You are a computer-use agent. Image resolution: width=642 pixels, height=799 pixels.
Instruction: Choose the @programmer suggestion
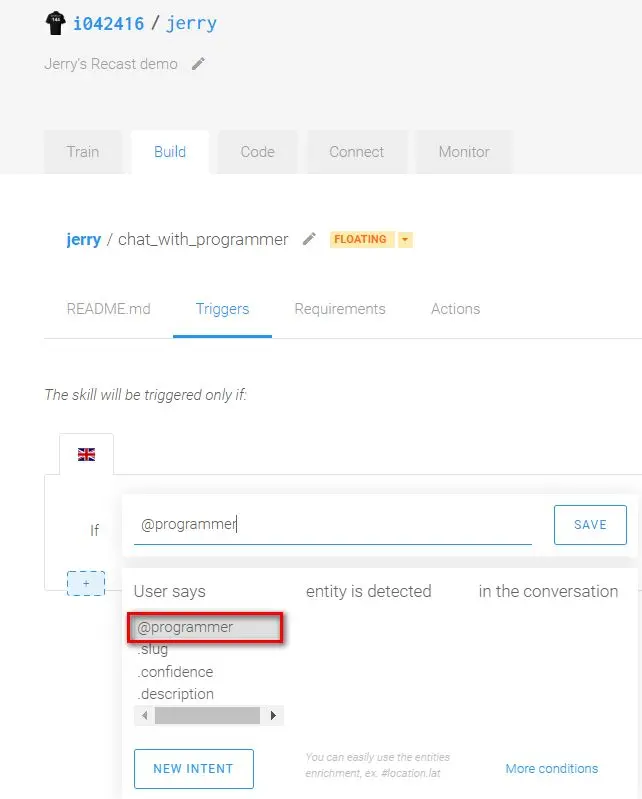[205, 627]
